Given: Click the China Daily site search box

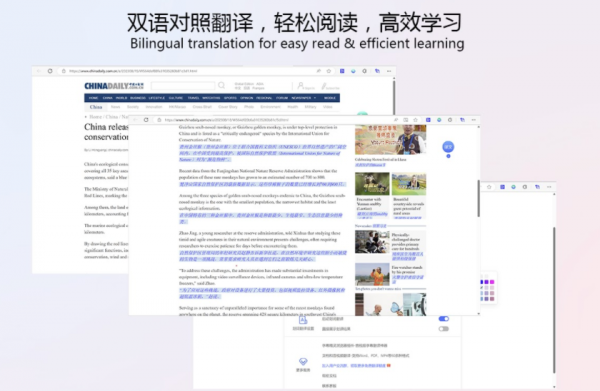Looking at the screenshot, I should 183,86.
